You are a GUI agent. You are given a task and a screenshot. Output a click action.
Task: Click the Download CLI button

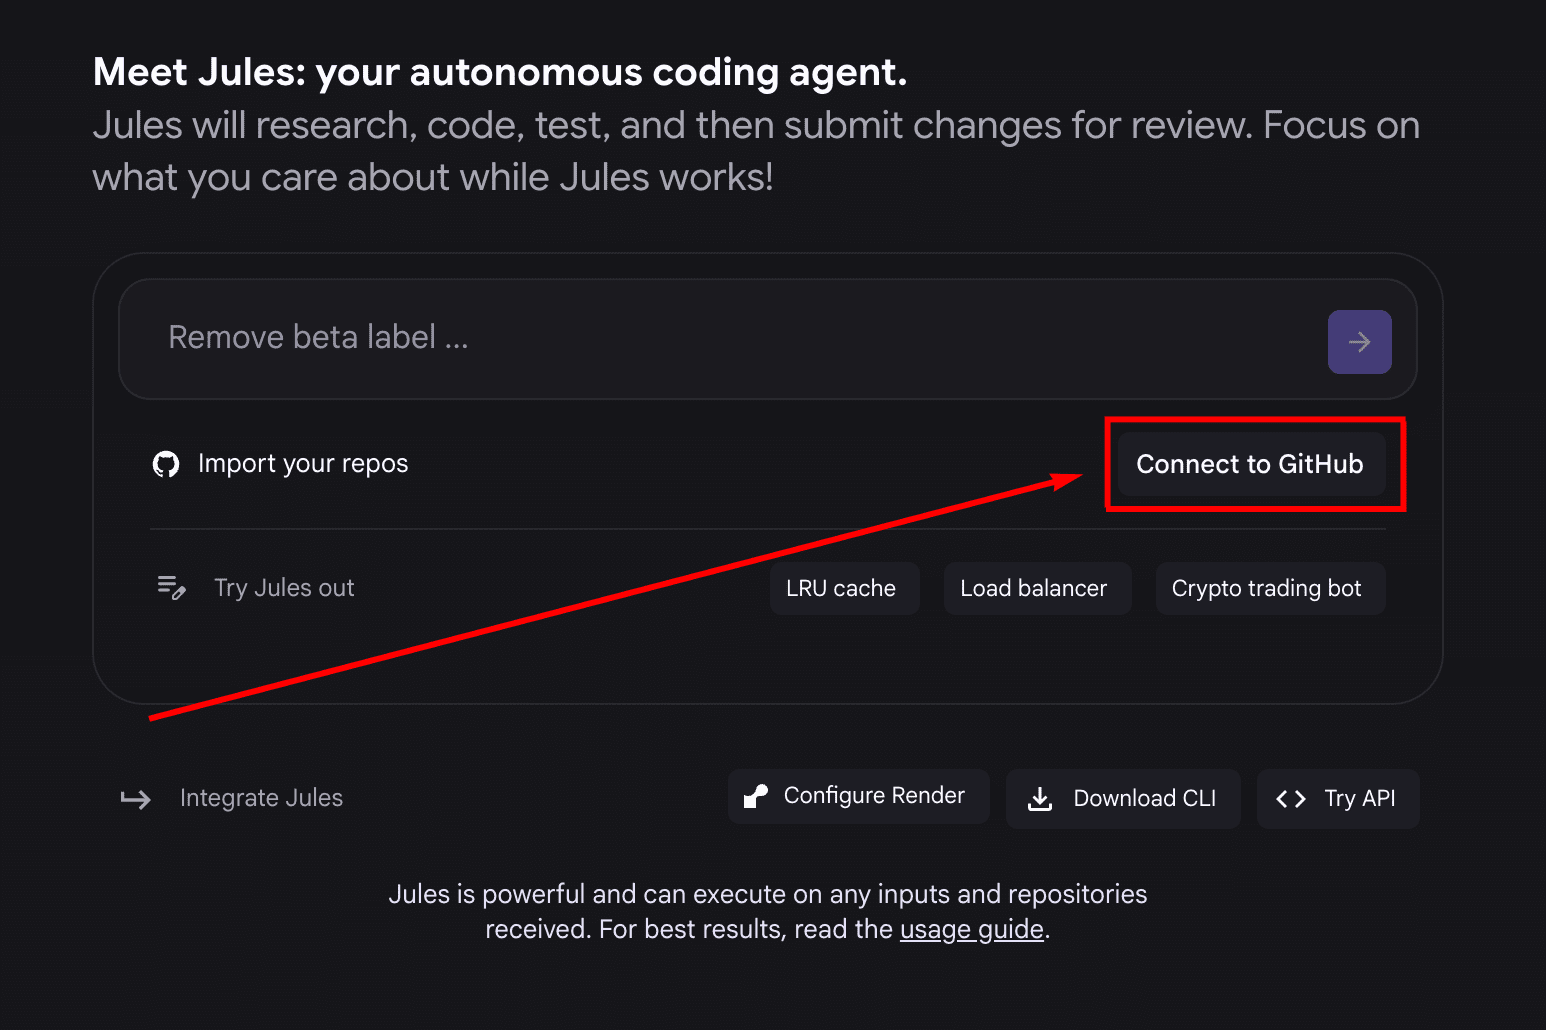click(x=1122, y=798)
